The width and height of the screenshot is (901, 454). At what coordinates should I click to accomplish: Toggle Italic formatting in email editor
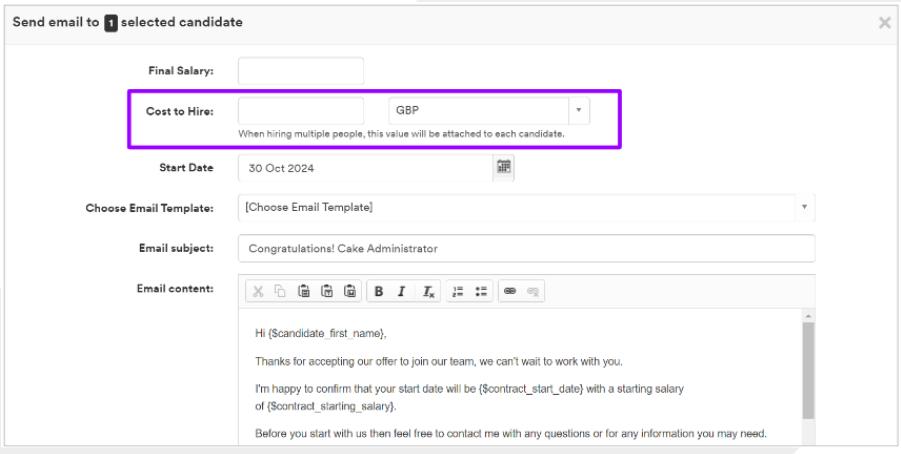(402, 291)
